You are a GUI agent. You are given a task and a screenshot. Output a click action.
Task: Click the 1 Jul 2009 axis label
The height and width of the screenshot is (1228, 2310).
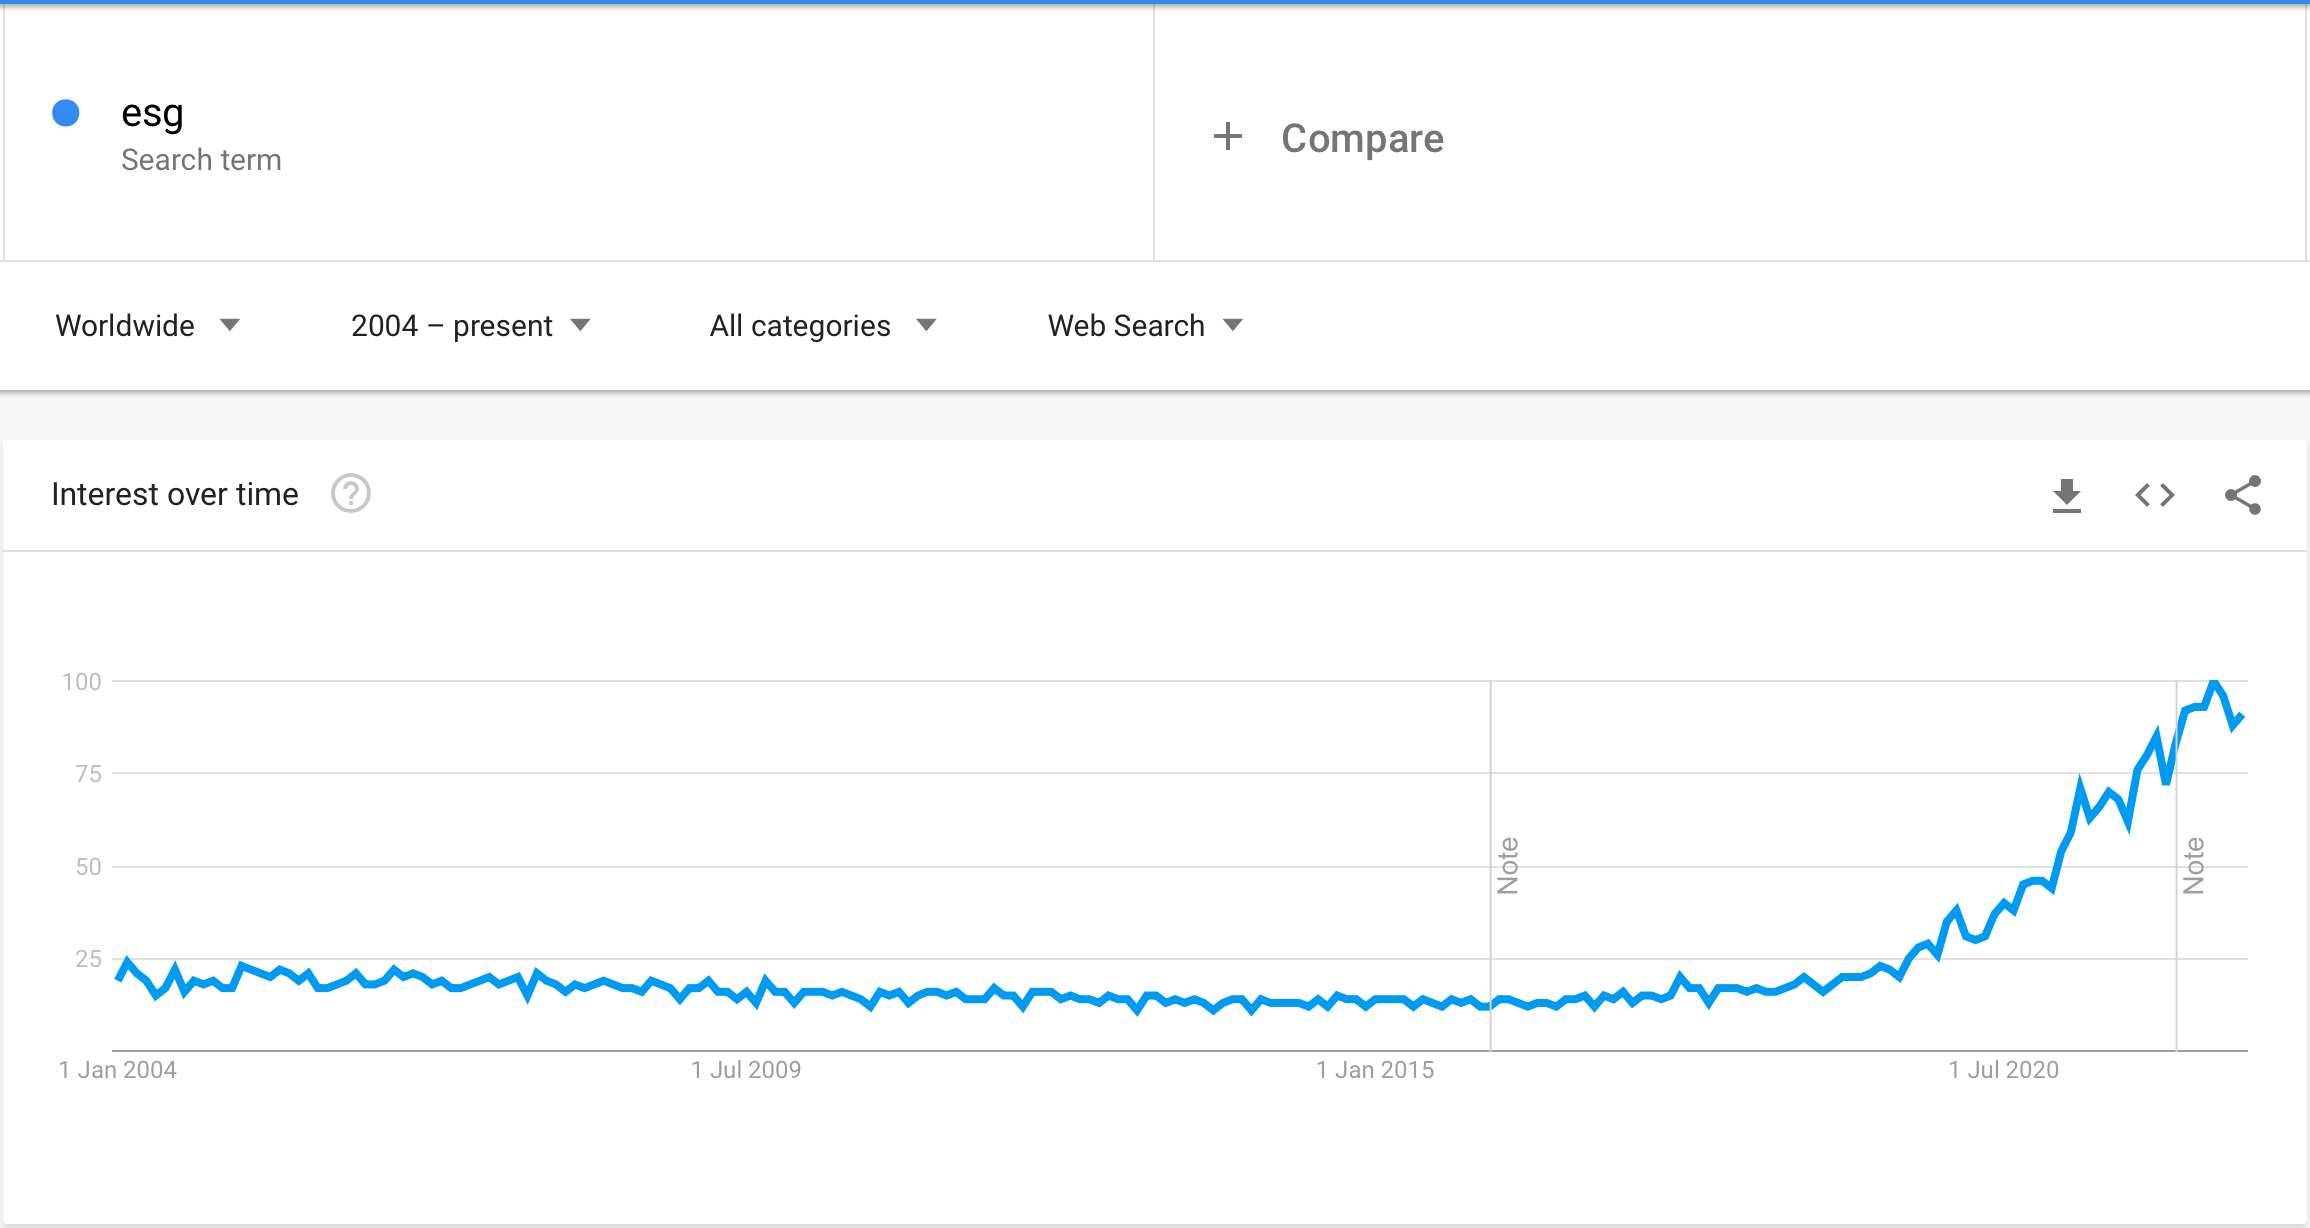746,1070
